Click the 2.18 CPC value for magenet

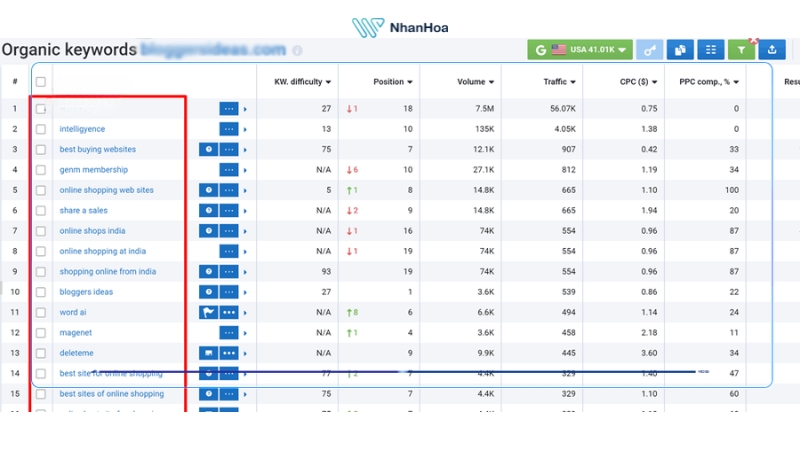(x=649, y=333)
